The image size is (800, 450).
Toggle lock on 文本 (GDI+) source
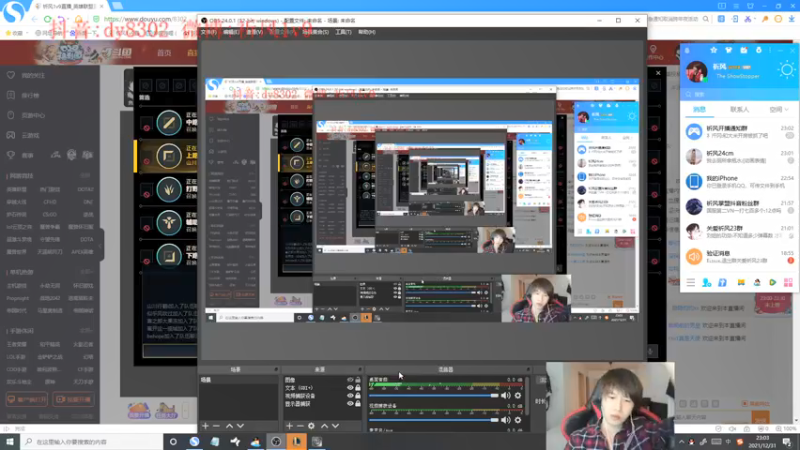point(358,388)
